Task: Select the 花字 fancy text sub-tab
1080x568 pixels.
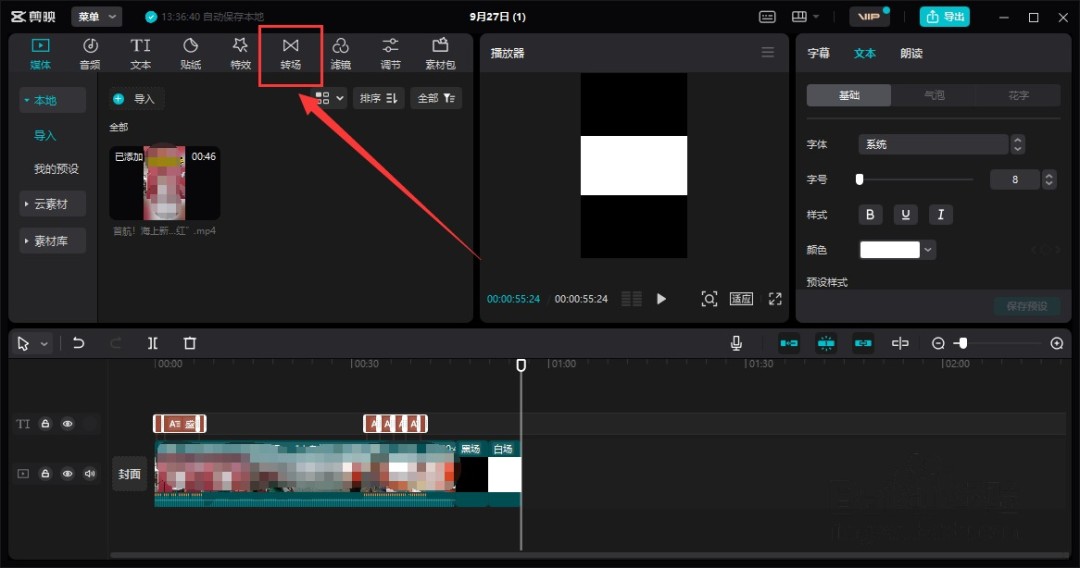Action: [1018, 95]
